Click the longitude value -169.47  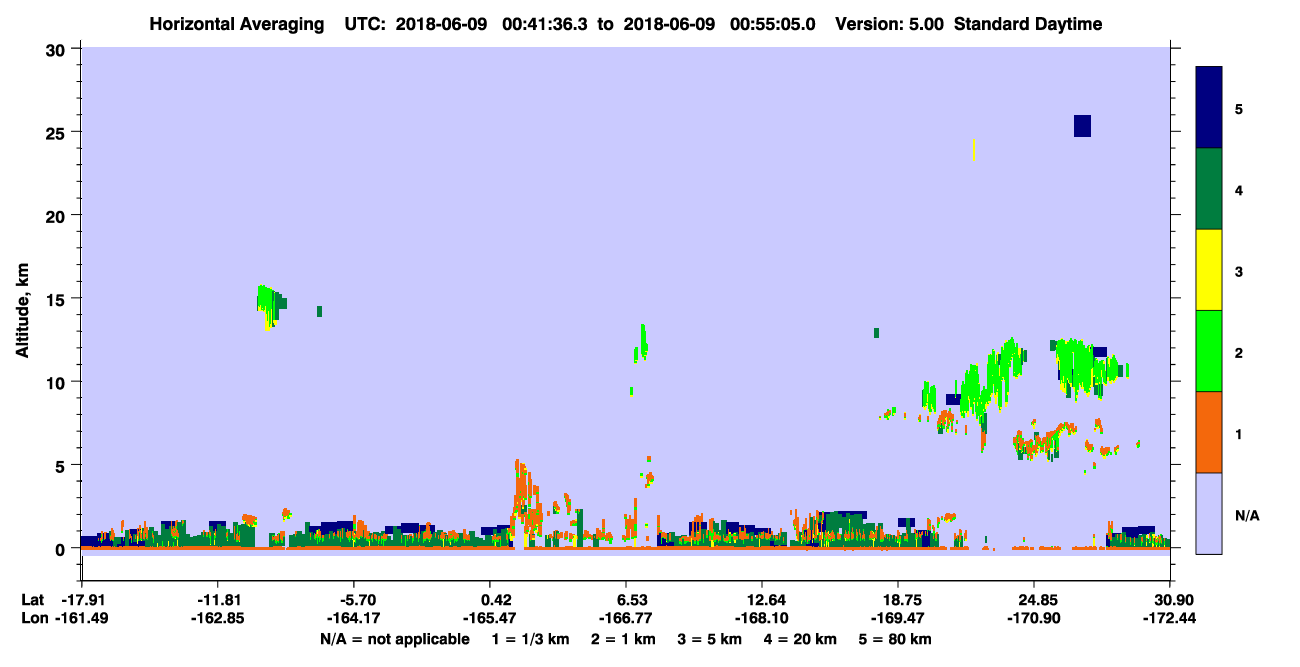coord(898,618)
